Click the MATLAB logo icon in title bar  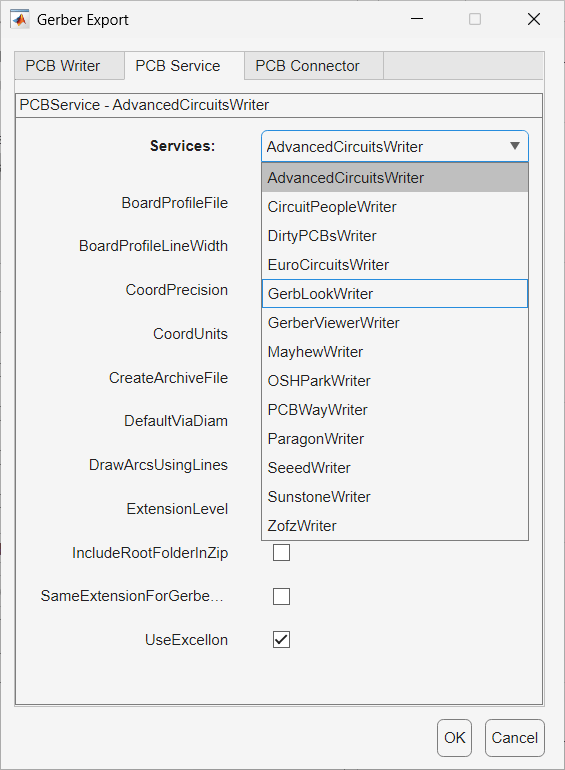(20, 20)
